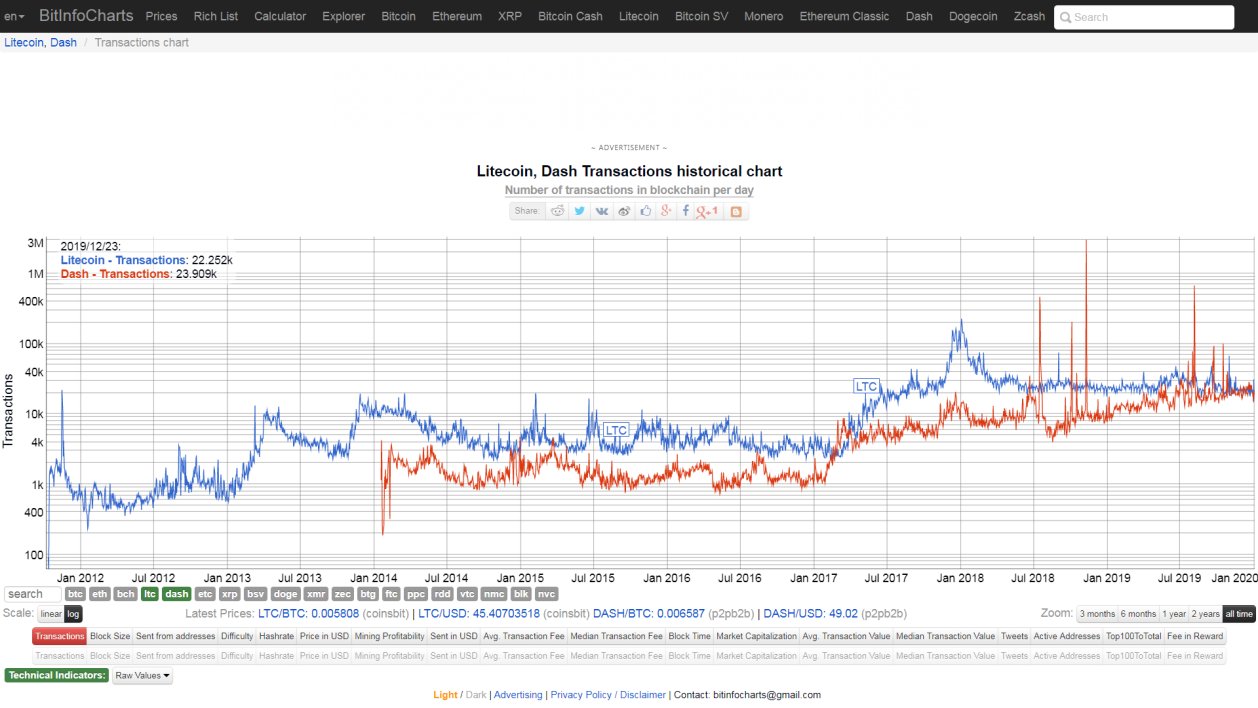Screen dimensions: 1258x708
Task: Switch scale to linear
Action: [x=51, y=614]
